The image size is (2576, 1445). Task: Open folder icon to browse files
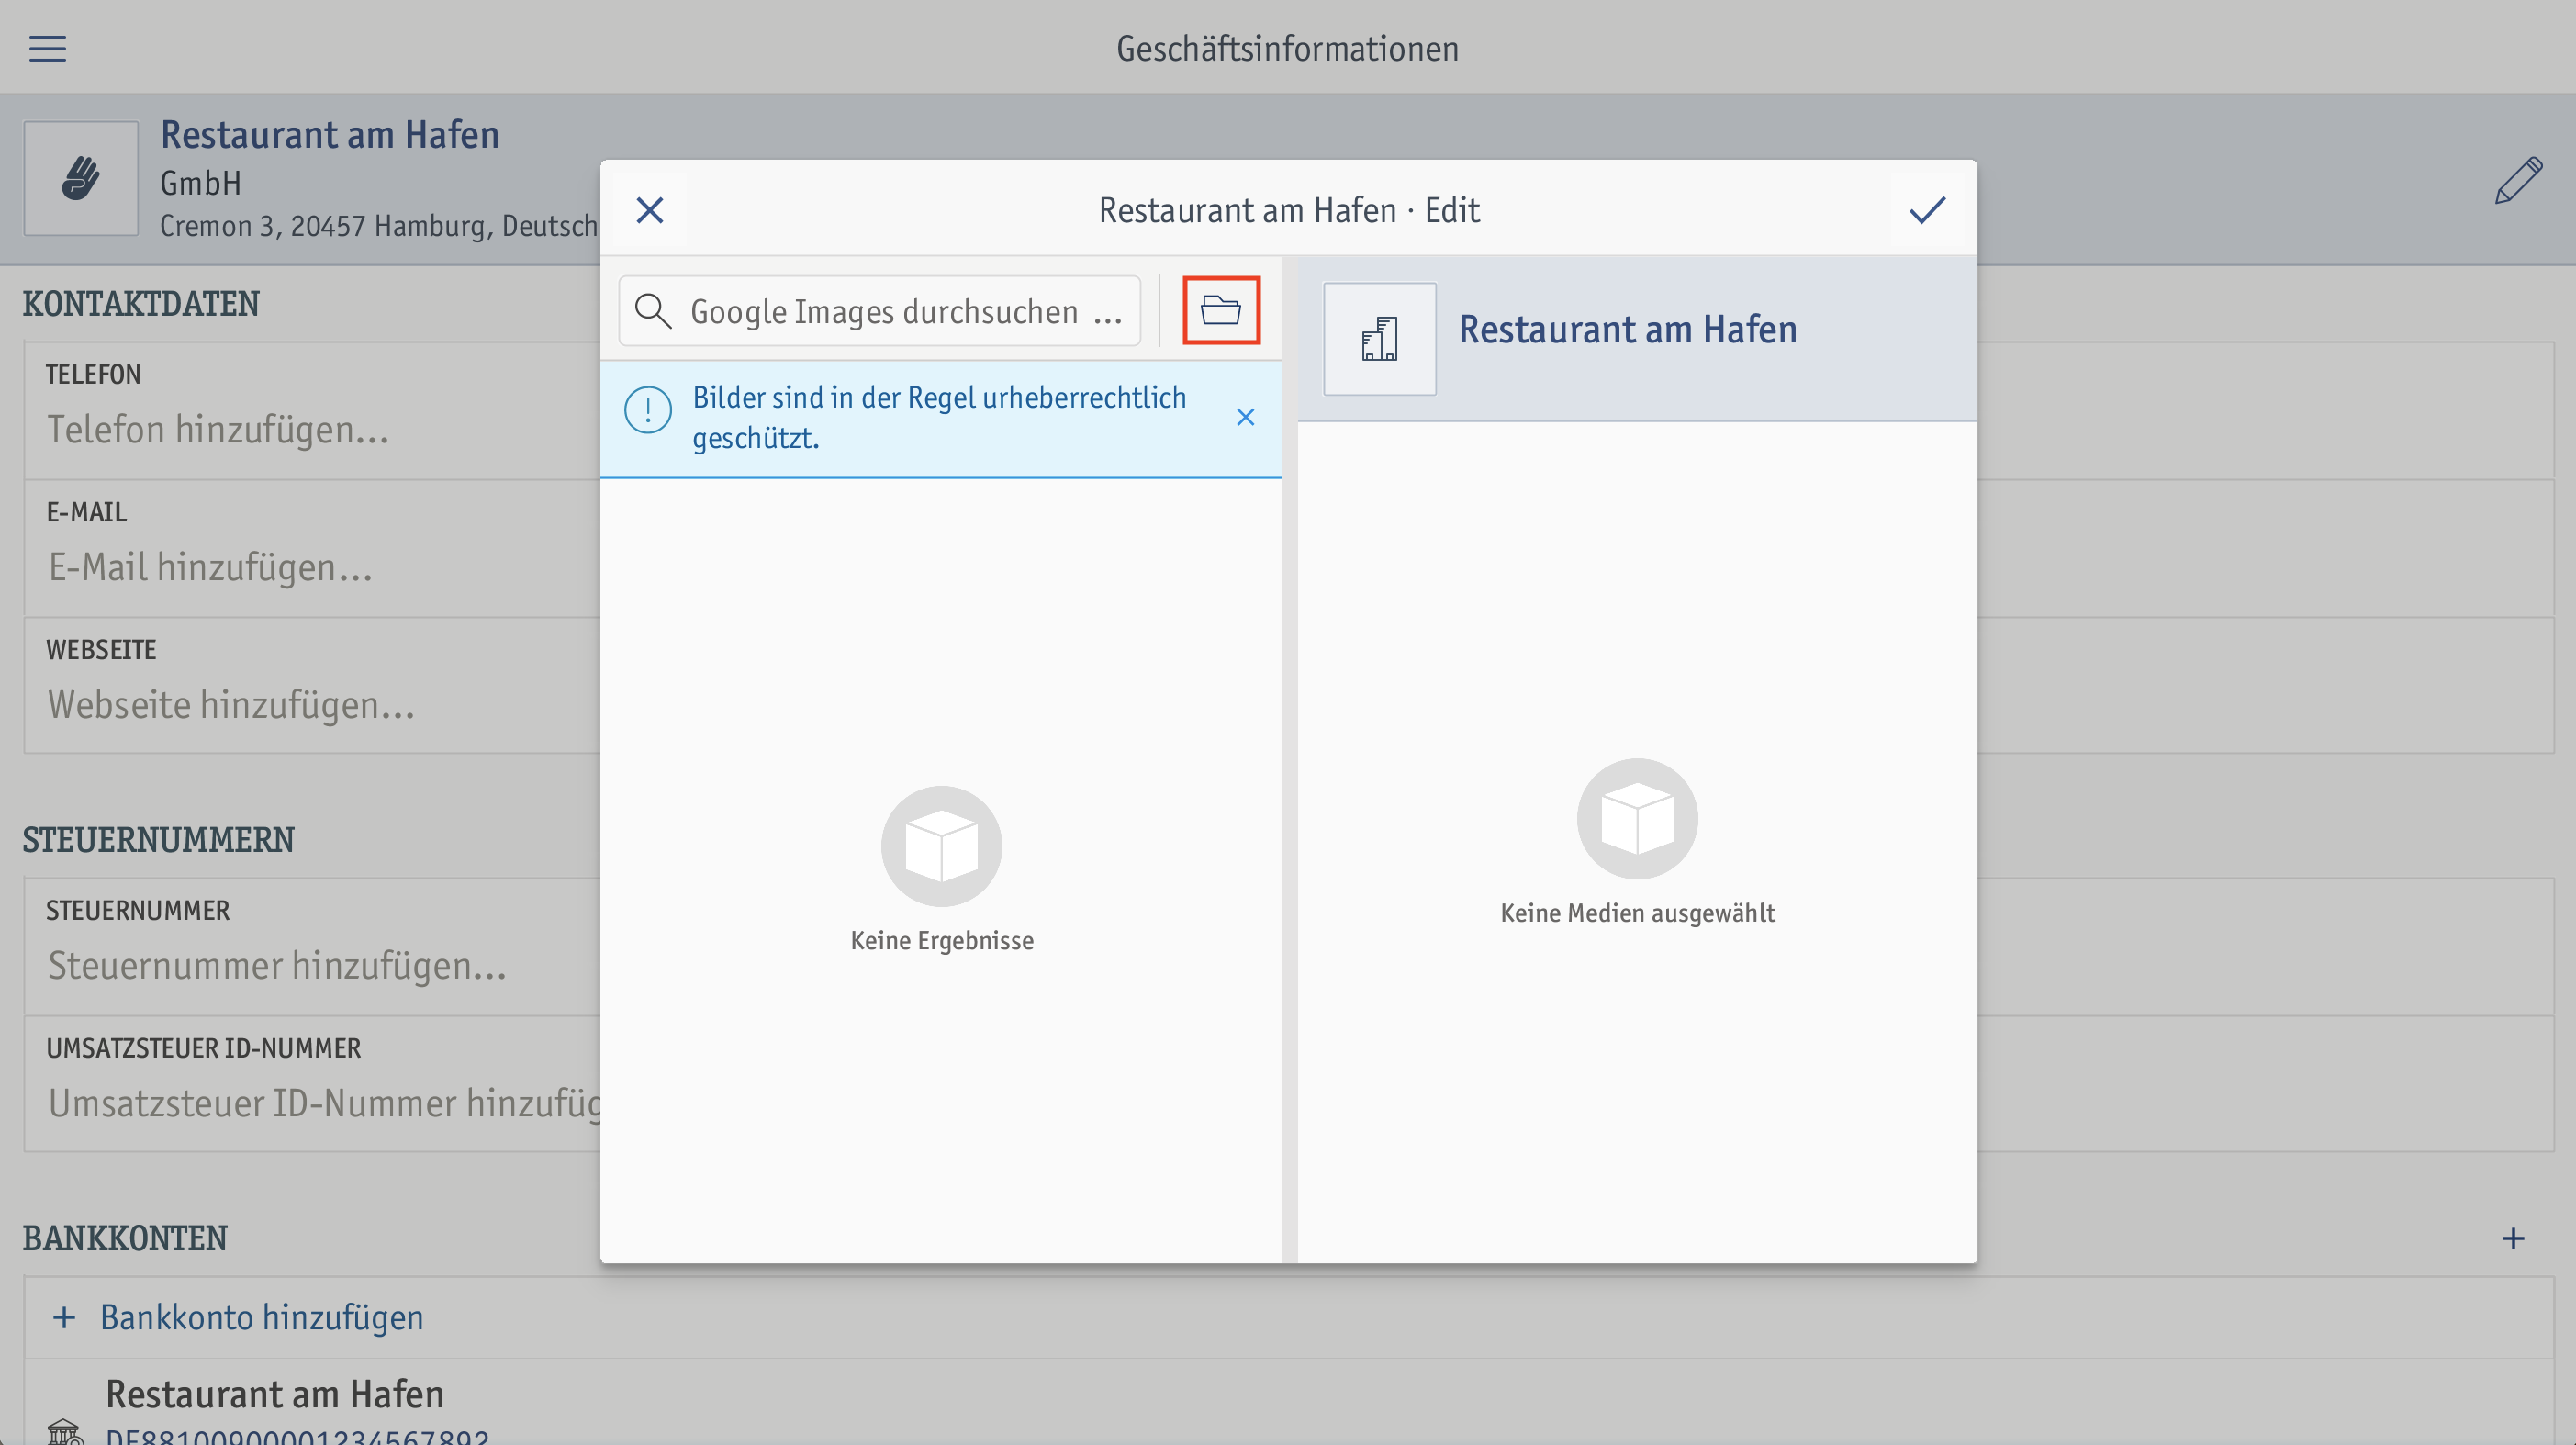1221,310
